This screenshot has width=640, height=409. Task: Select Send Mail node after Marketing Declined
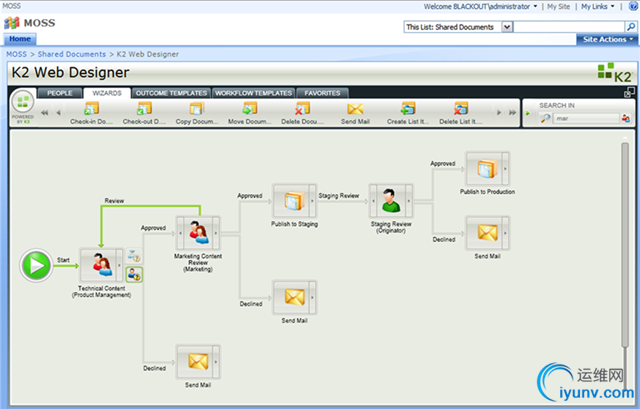294,298
